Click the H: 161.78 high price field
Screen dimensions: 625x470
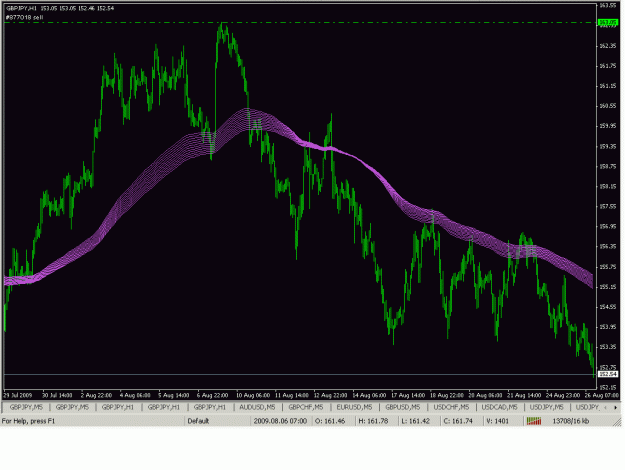pyautogui.click(x=373, y=421)
